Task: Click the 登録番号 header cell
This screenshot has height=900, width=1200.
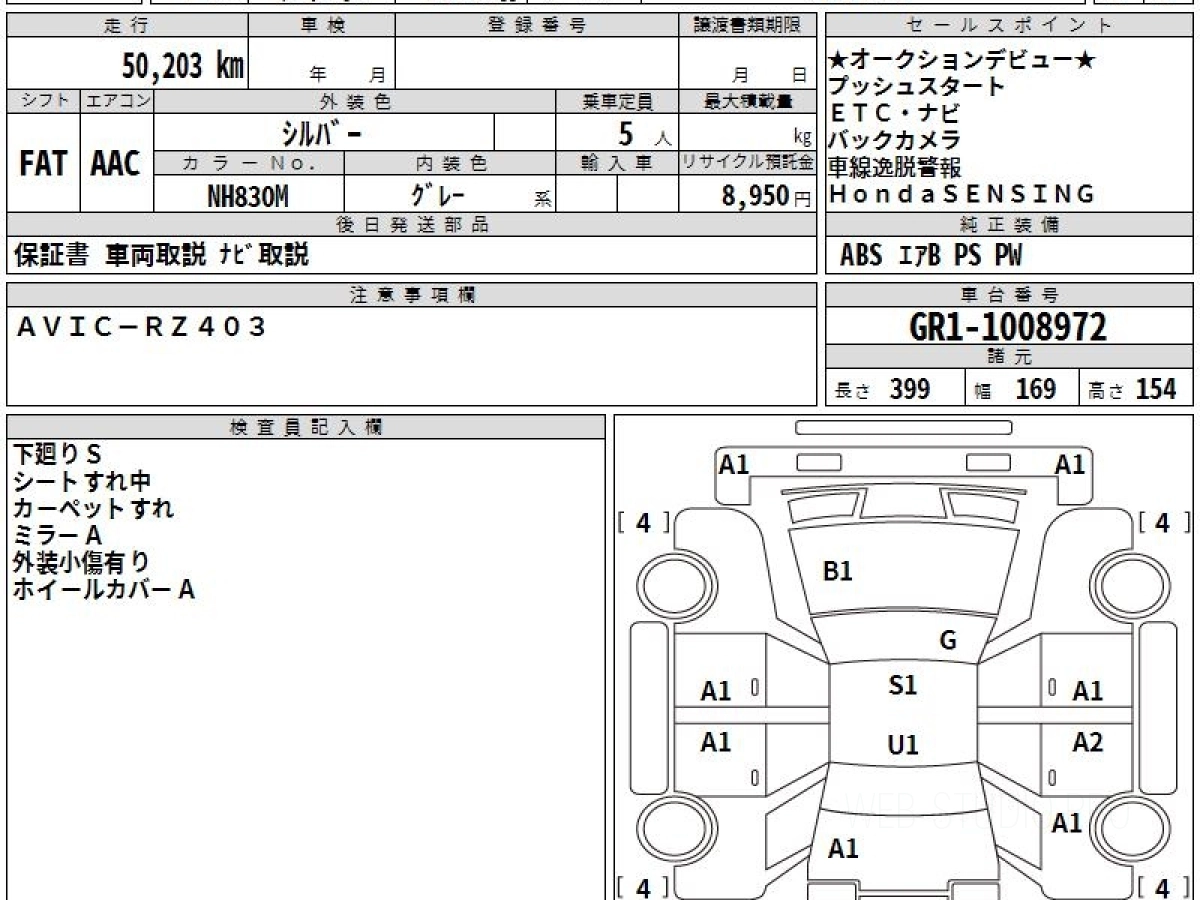Action: coord(537,26)
